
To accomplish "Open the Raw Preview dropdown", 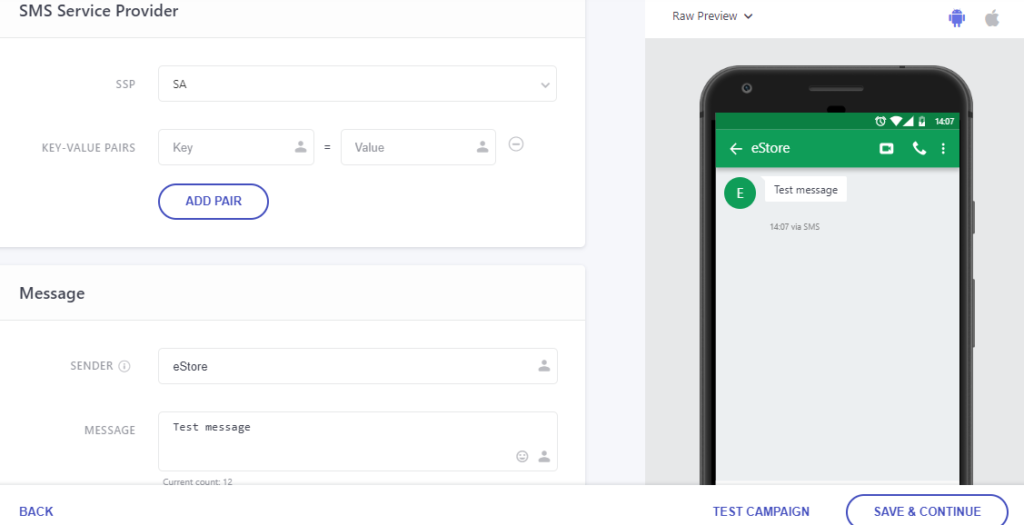I will [x=712, y=16].
